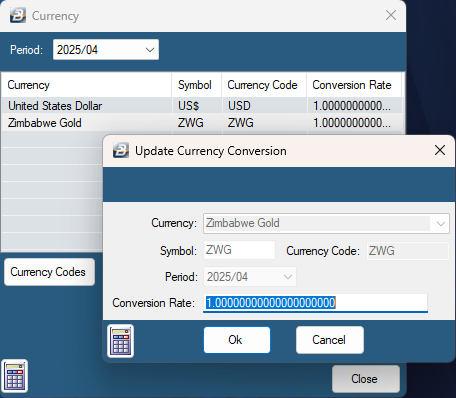Sort by Conversion Rate column header
456x398 pixels.
[x=354, y=85]
